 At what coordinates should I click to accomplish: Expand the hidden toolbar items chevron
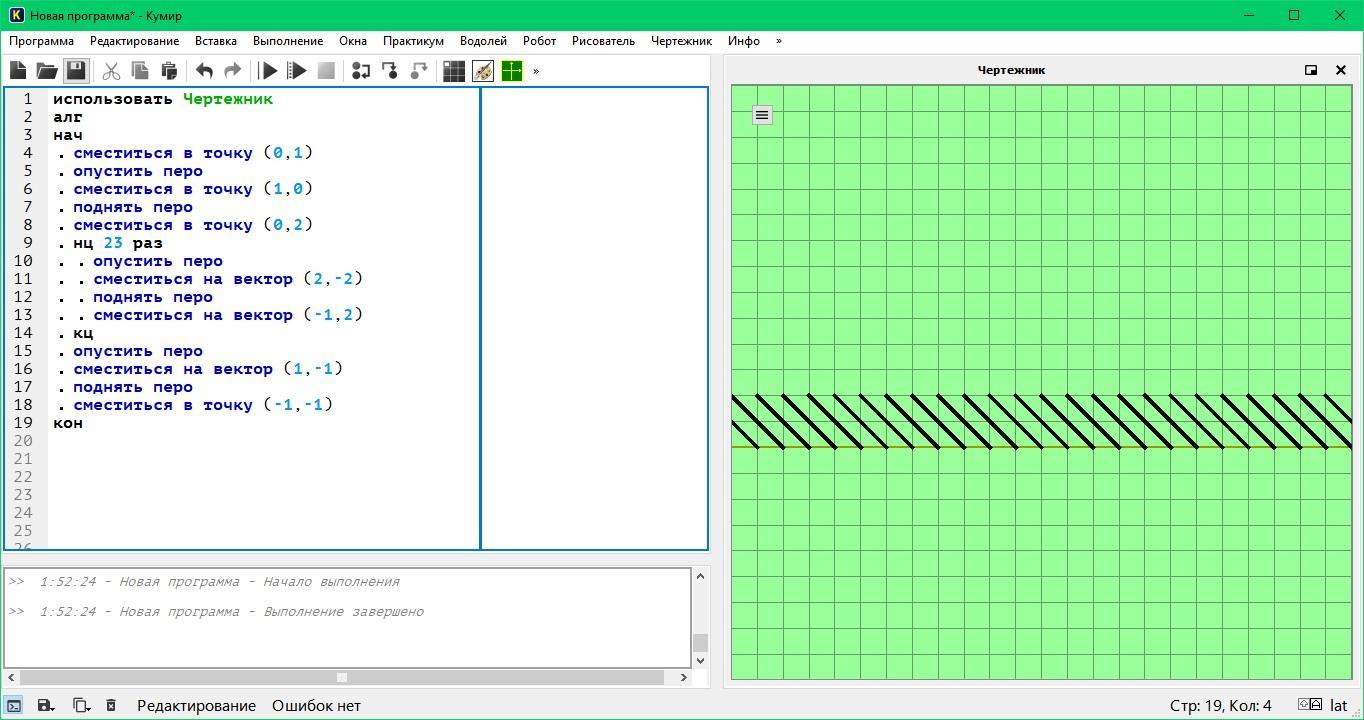[536, 71]
